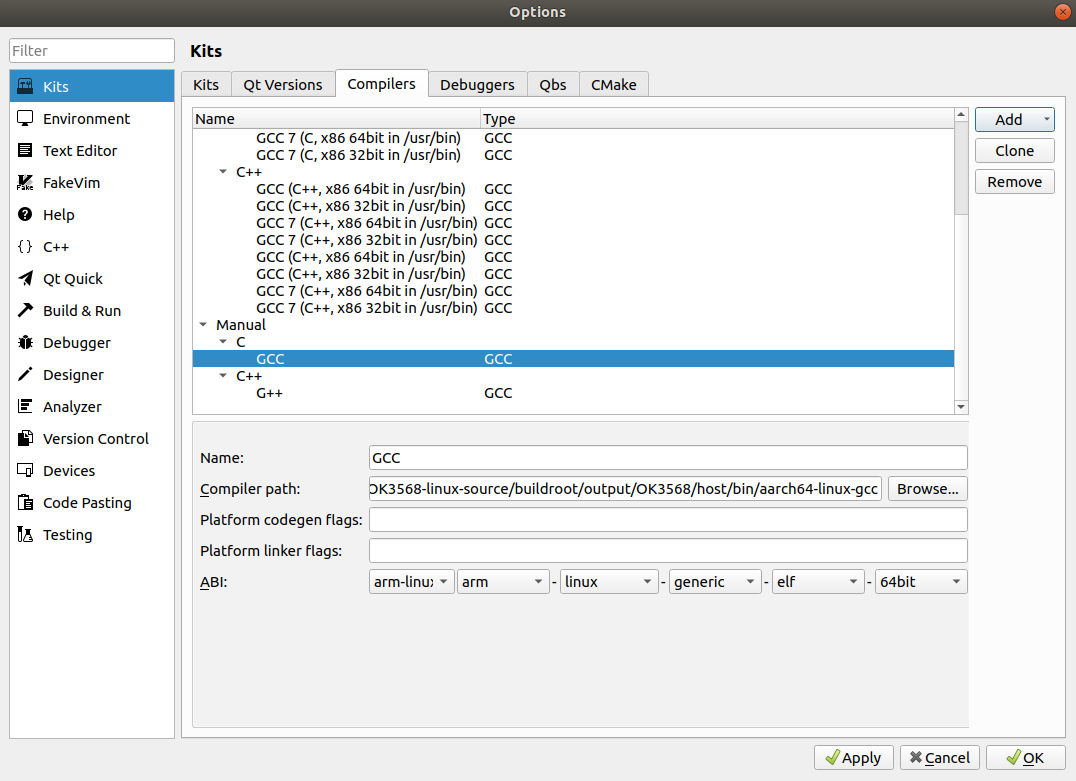The image size is (1076, 781).
Task: Switch to the Qt Versions tab
Action: tap(283, 85)
